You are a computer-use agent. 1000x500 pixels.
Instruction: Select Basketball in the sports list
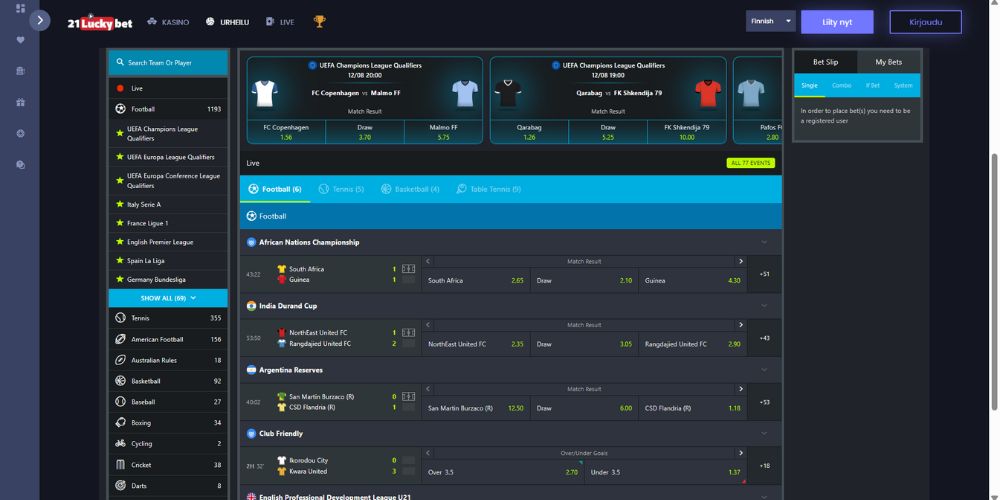[168, 381]
